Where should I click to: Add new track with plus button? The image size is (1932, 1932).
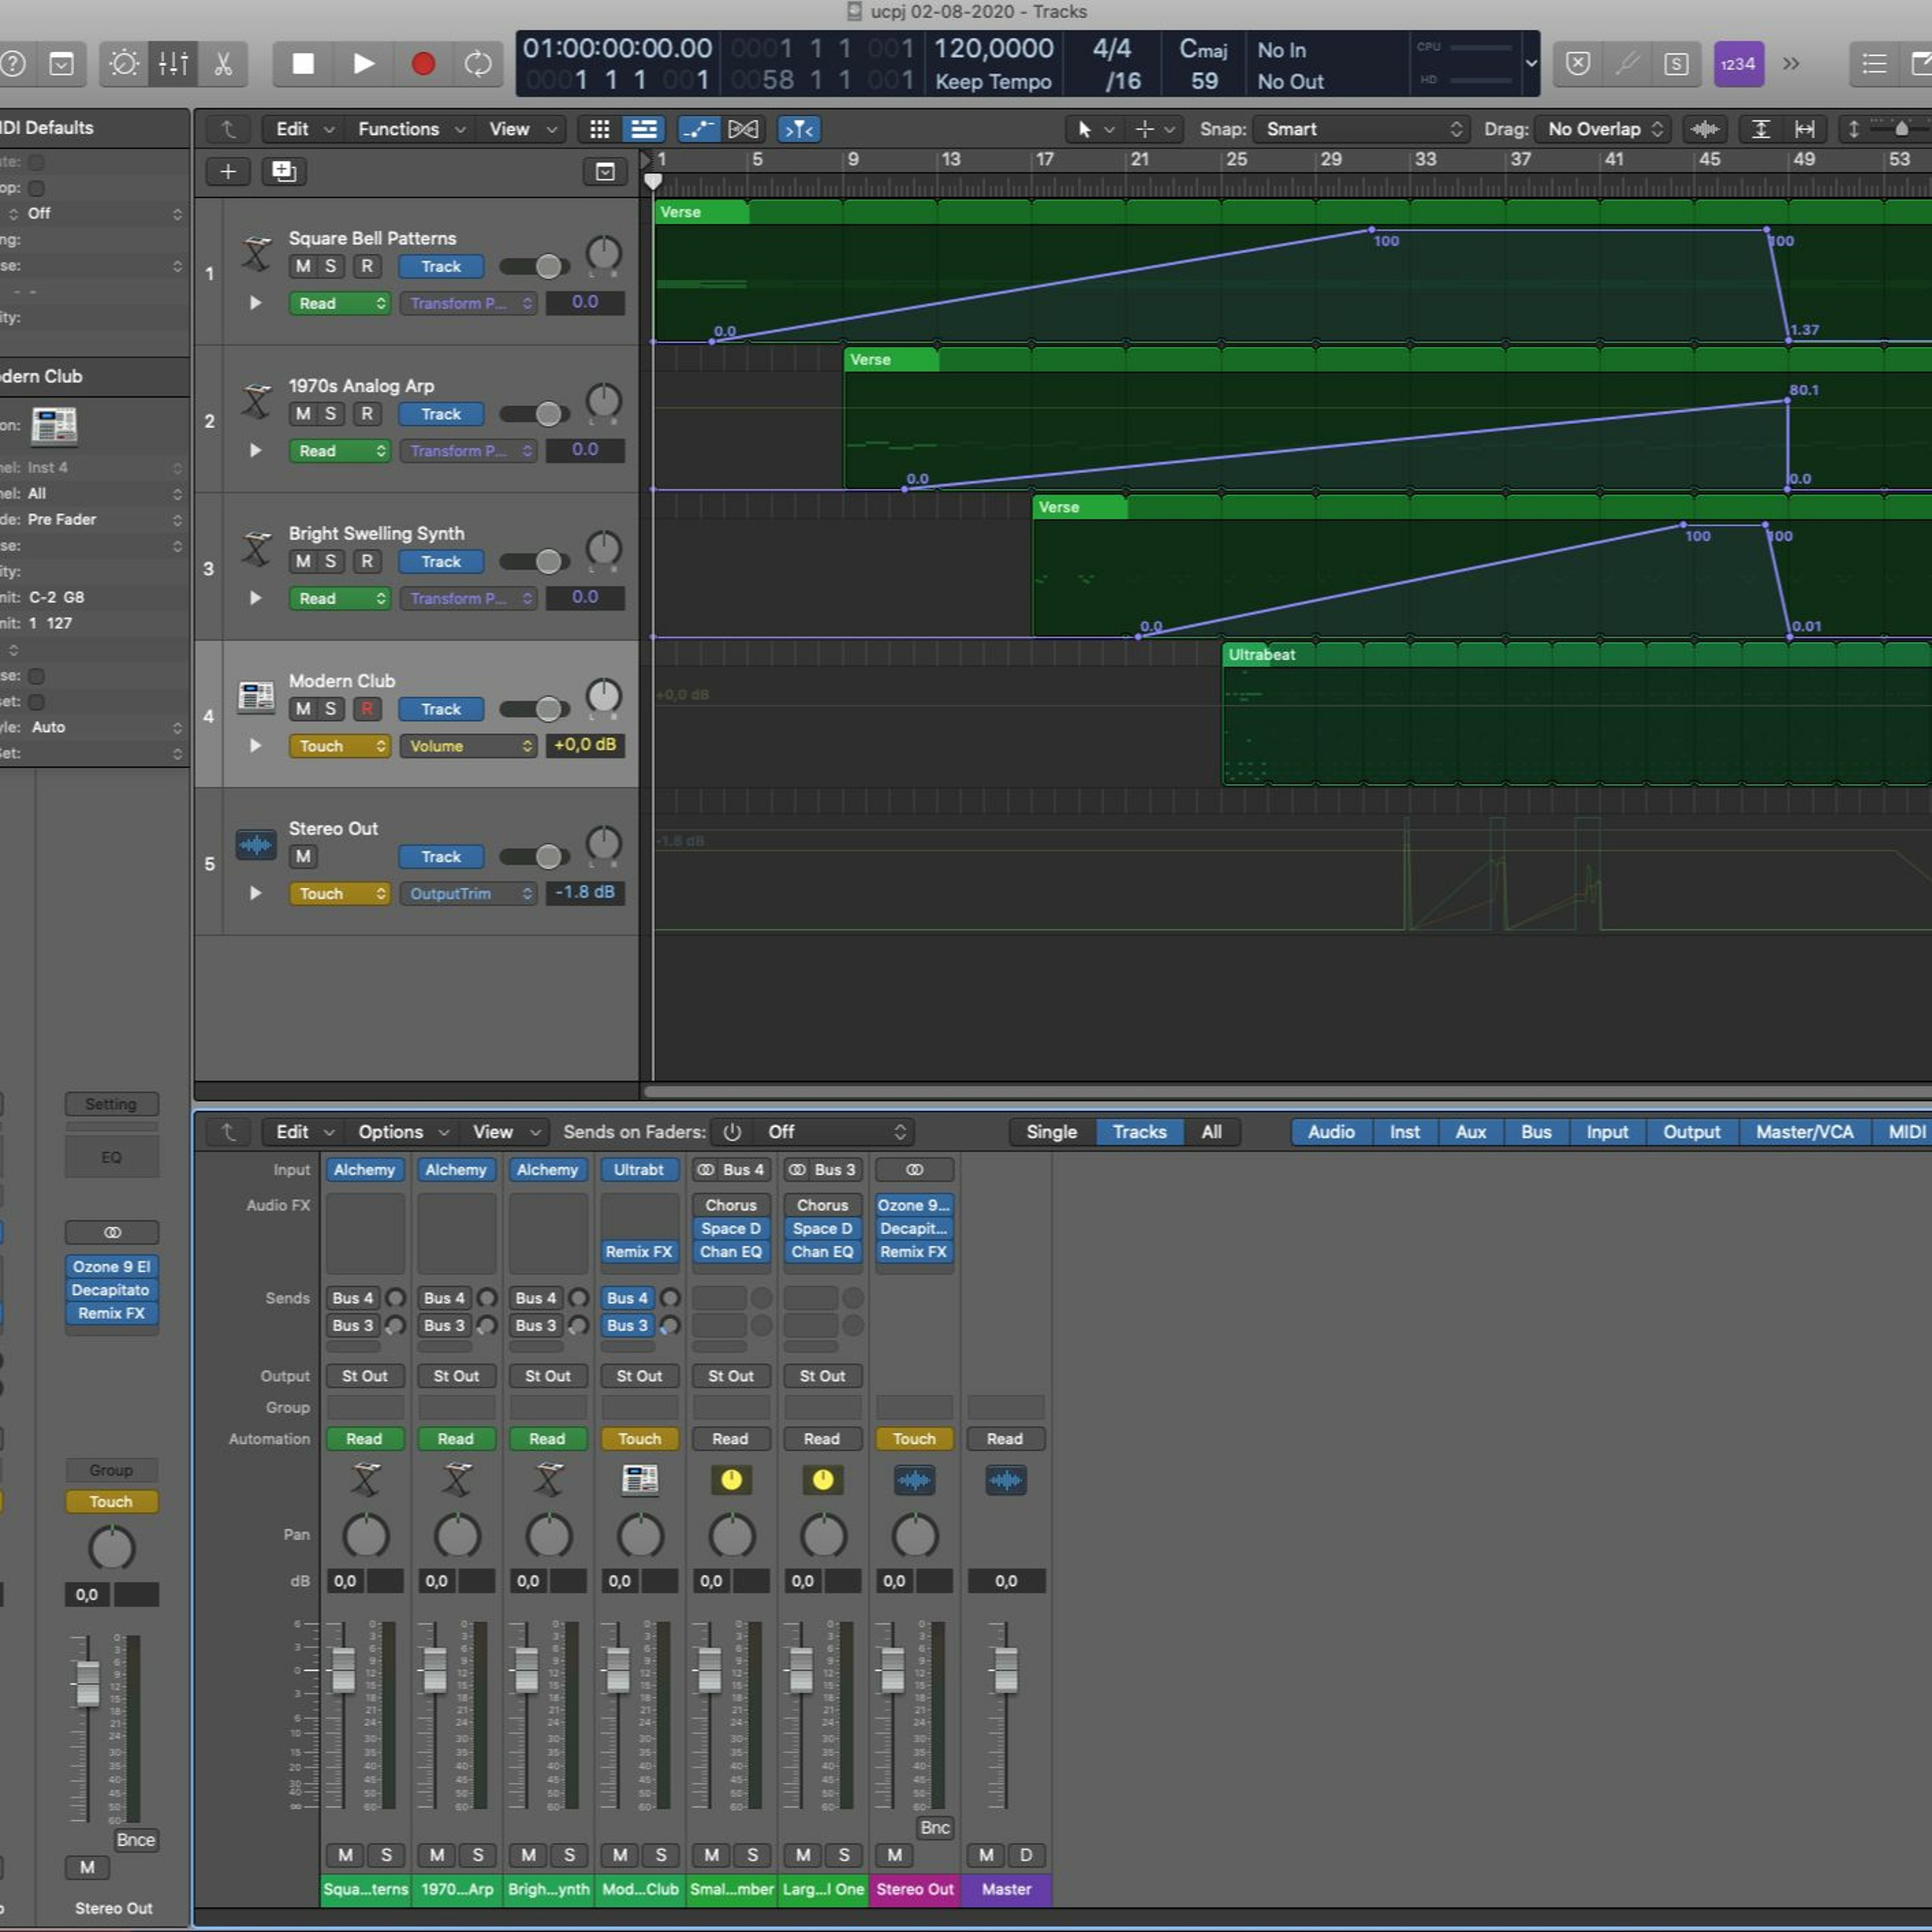228,172
